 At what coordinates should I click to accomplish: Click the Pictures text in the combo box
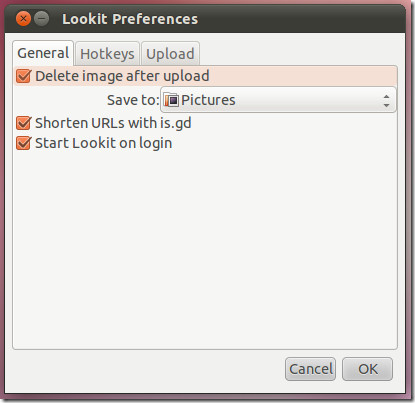coord(208,100)
